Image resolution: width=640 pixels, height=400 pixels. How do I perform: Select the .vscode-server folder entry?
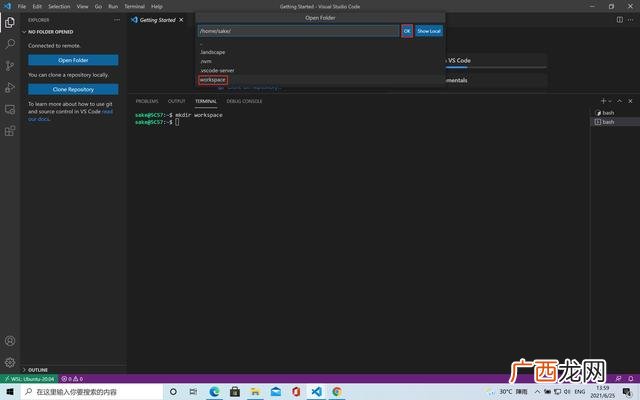coord(320,70)
